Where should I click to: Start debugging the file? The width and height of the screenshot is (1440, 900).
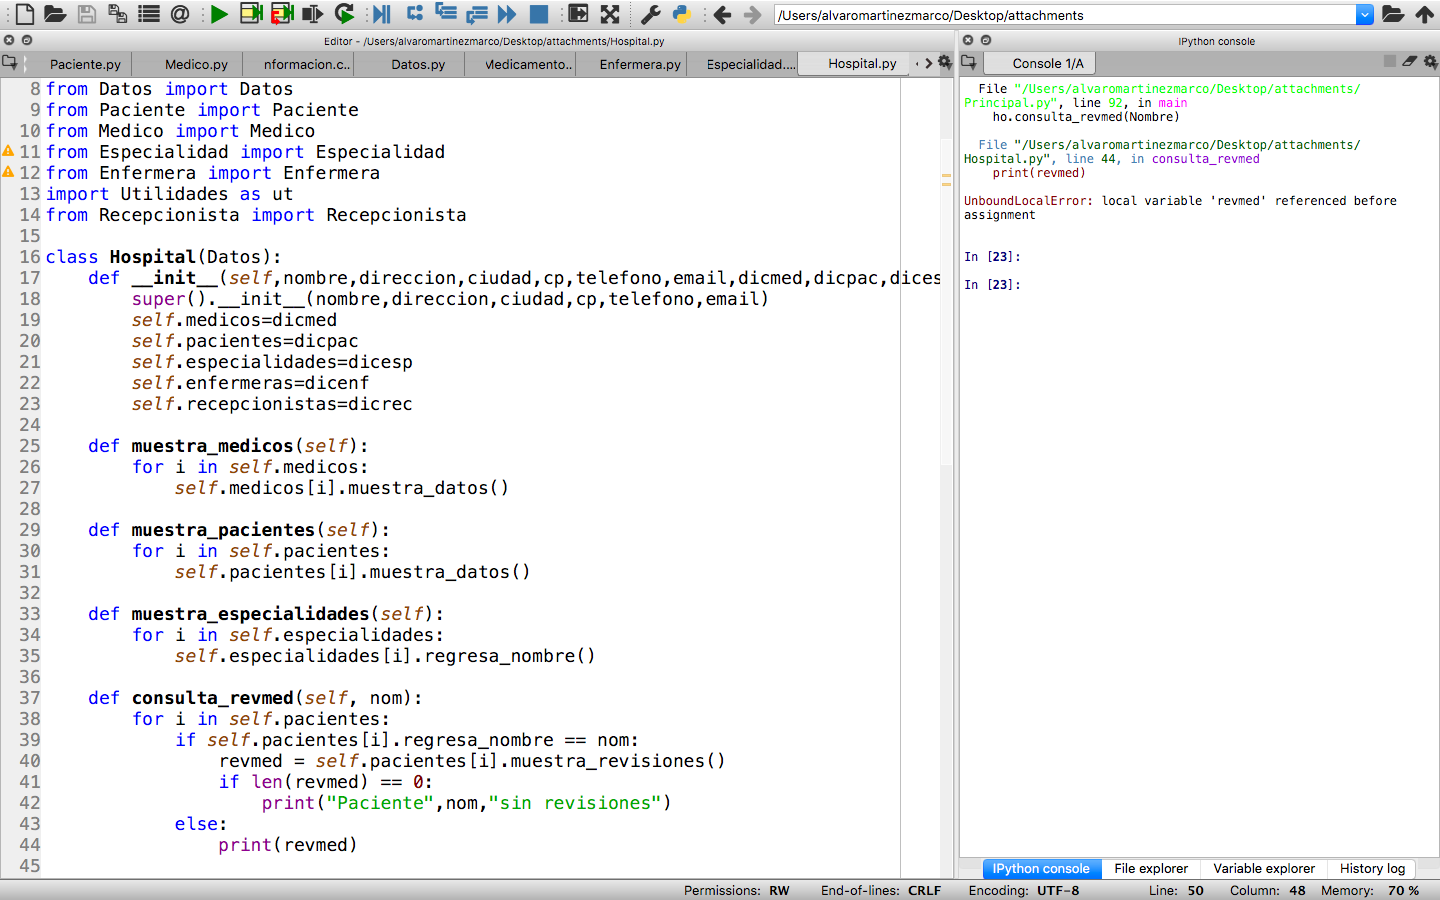click(x=382, y=14)
